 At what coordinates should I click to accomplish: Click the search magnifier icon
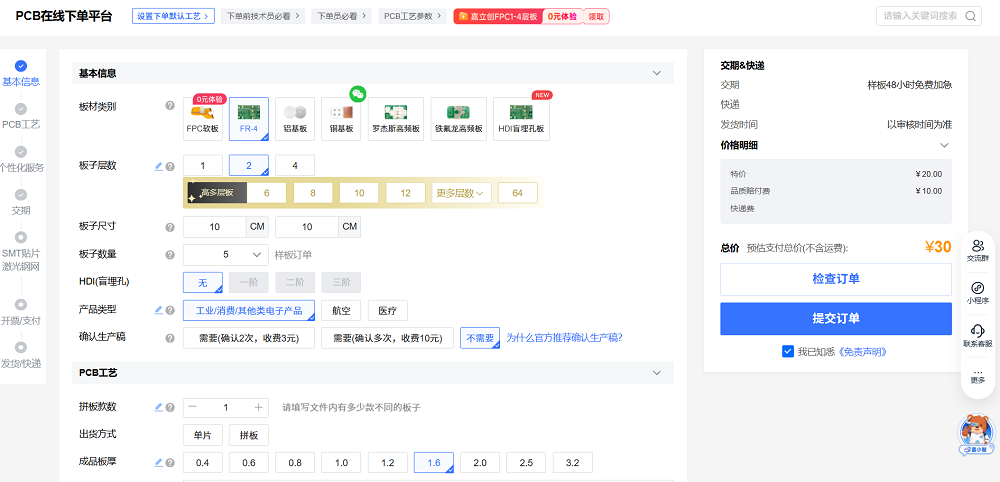click(x=970, y=16)
